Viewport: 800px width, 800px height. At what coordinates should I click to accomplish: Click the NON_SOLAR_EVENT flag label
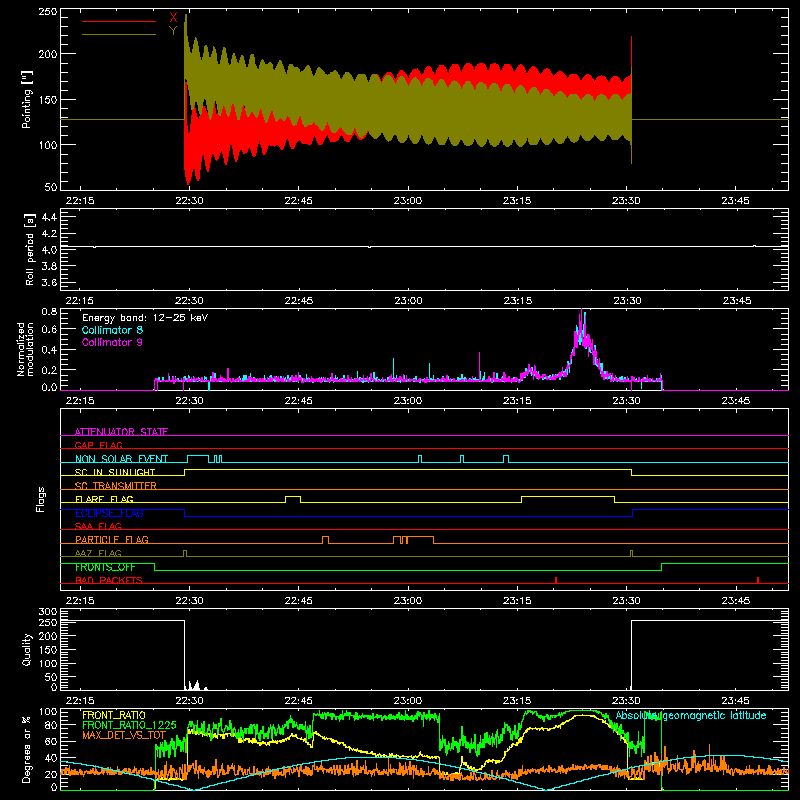point(121,459)
